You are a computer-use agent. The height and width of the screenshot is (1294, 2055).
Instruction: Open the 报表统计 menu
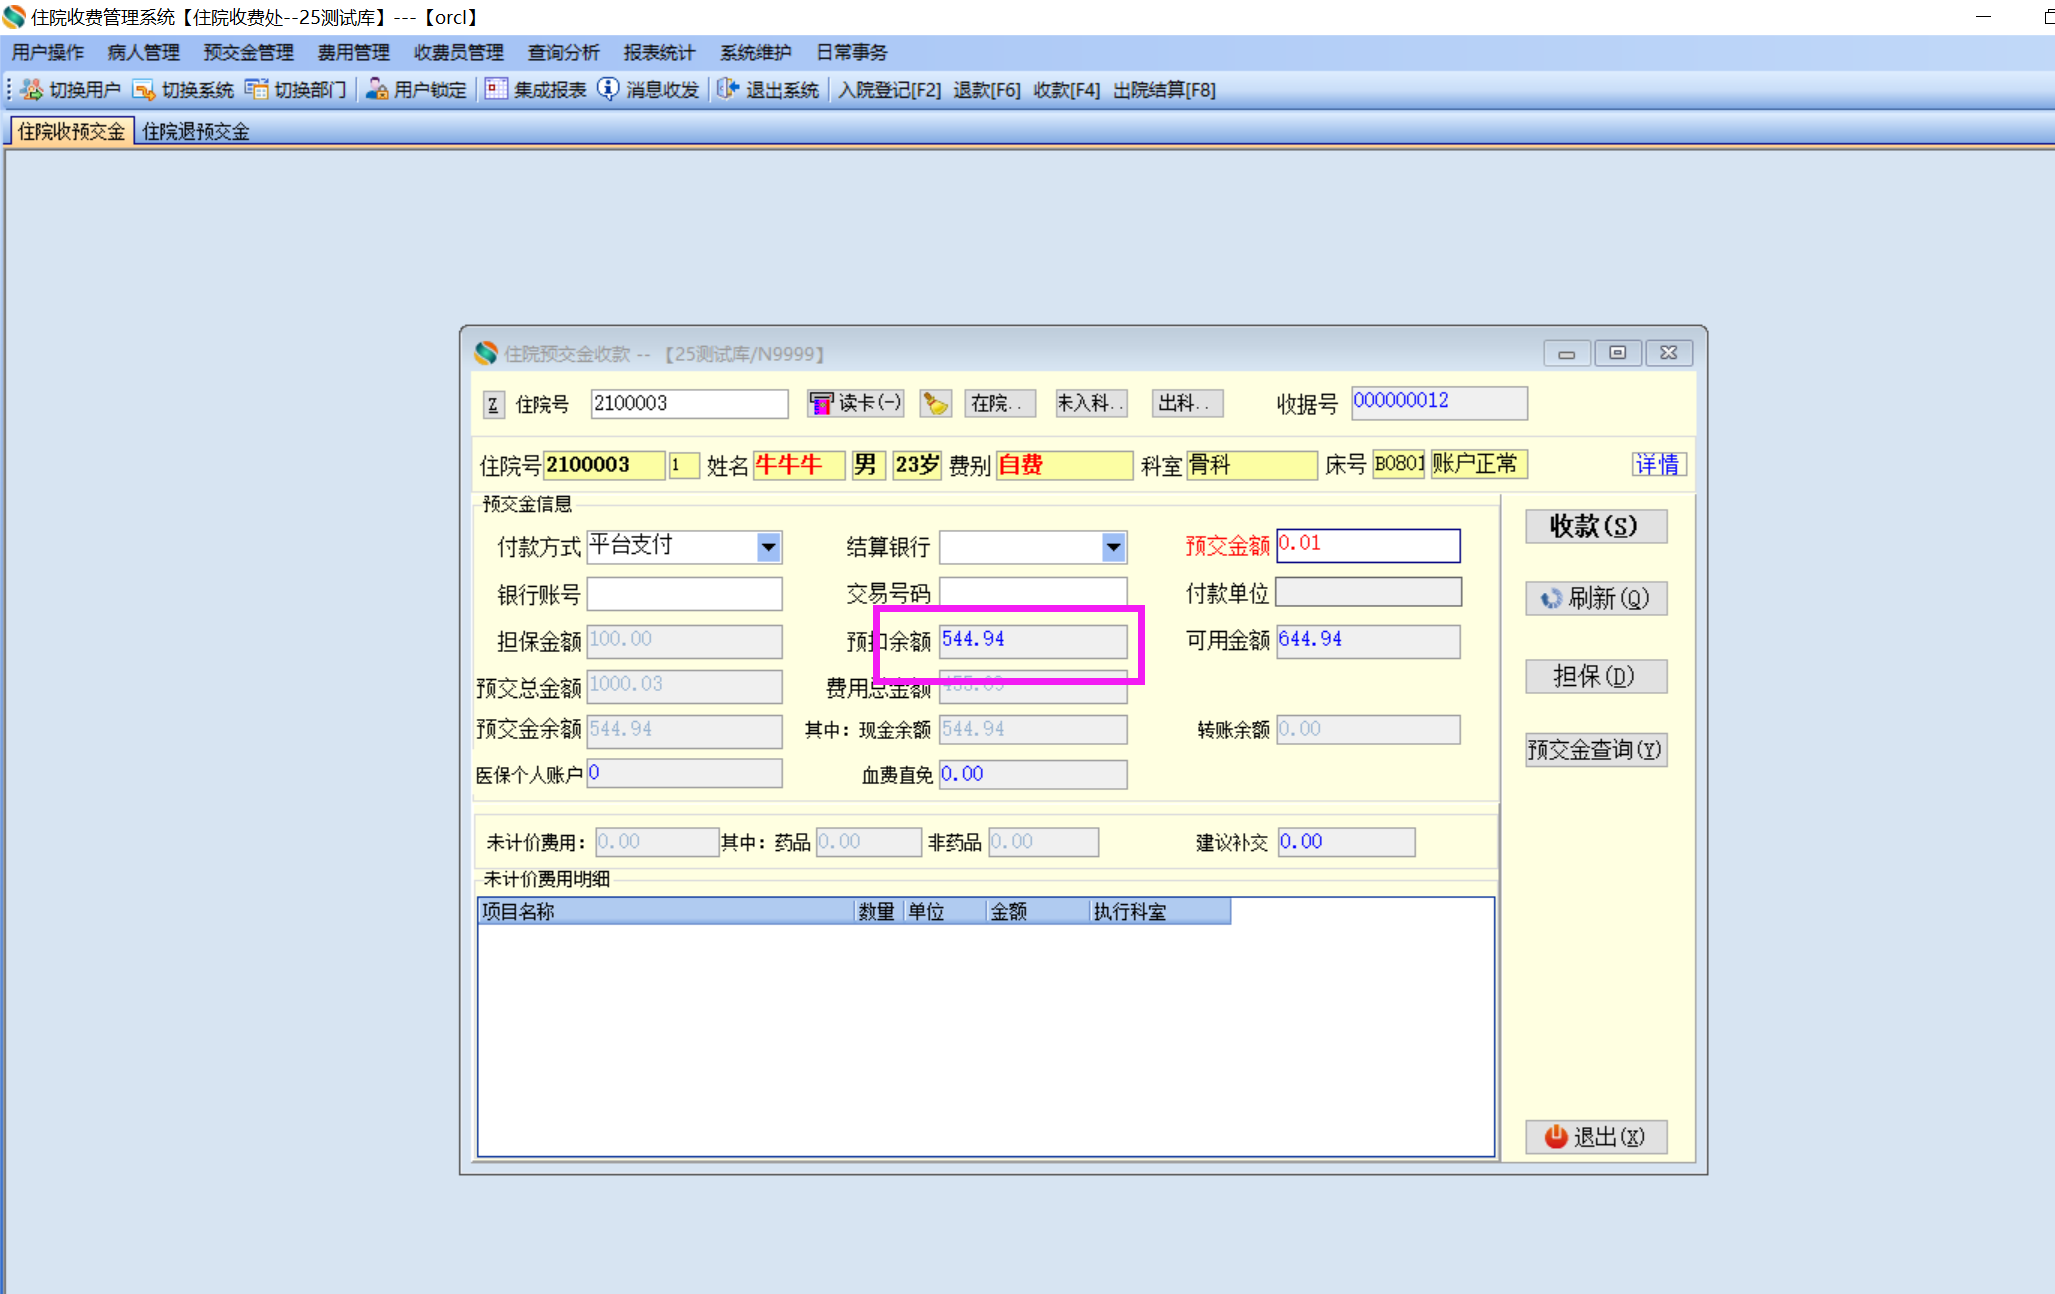[x=658, y=52]
